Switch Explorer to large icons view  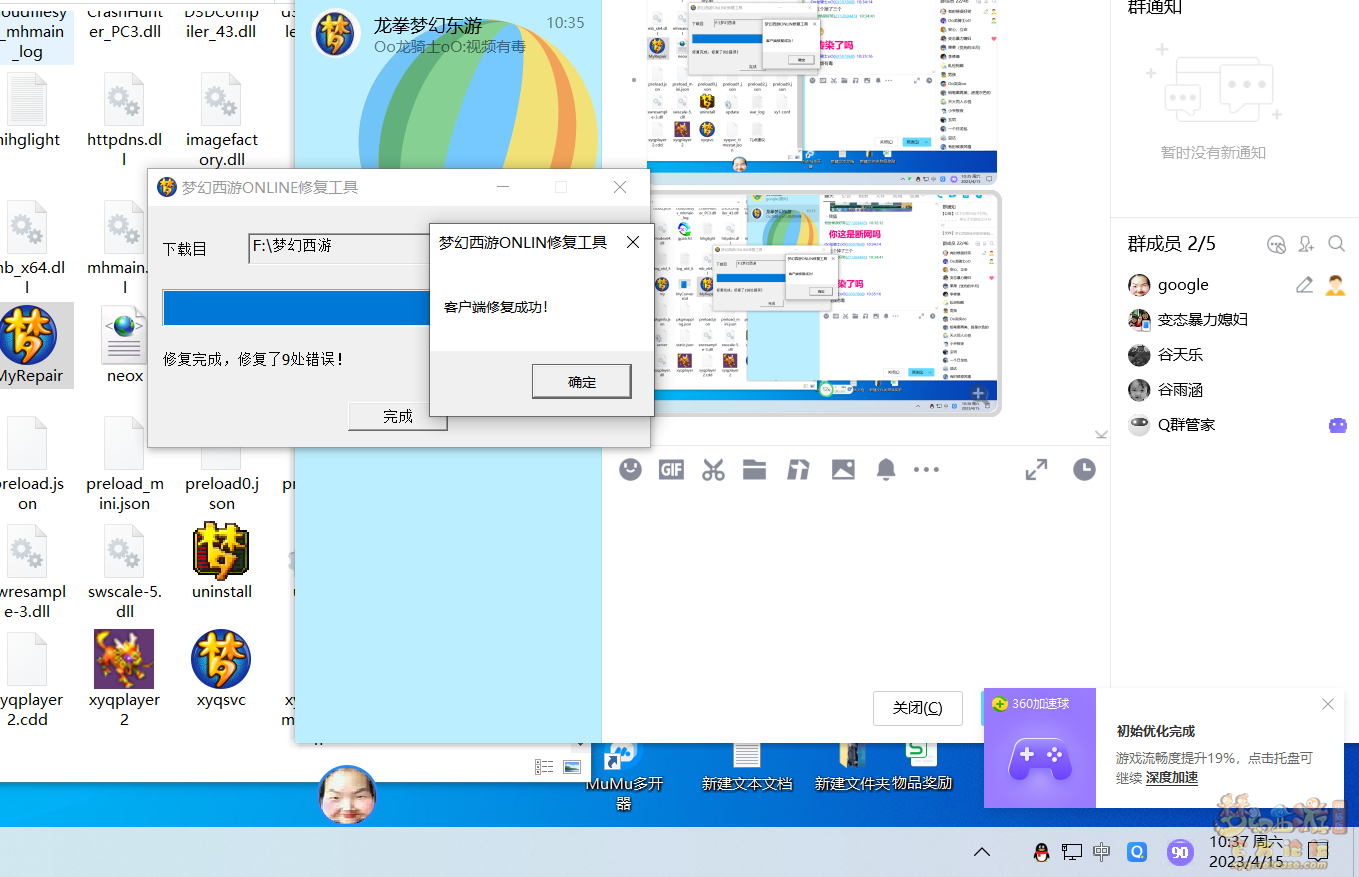point(571,767)
